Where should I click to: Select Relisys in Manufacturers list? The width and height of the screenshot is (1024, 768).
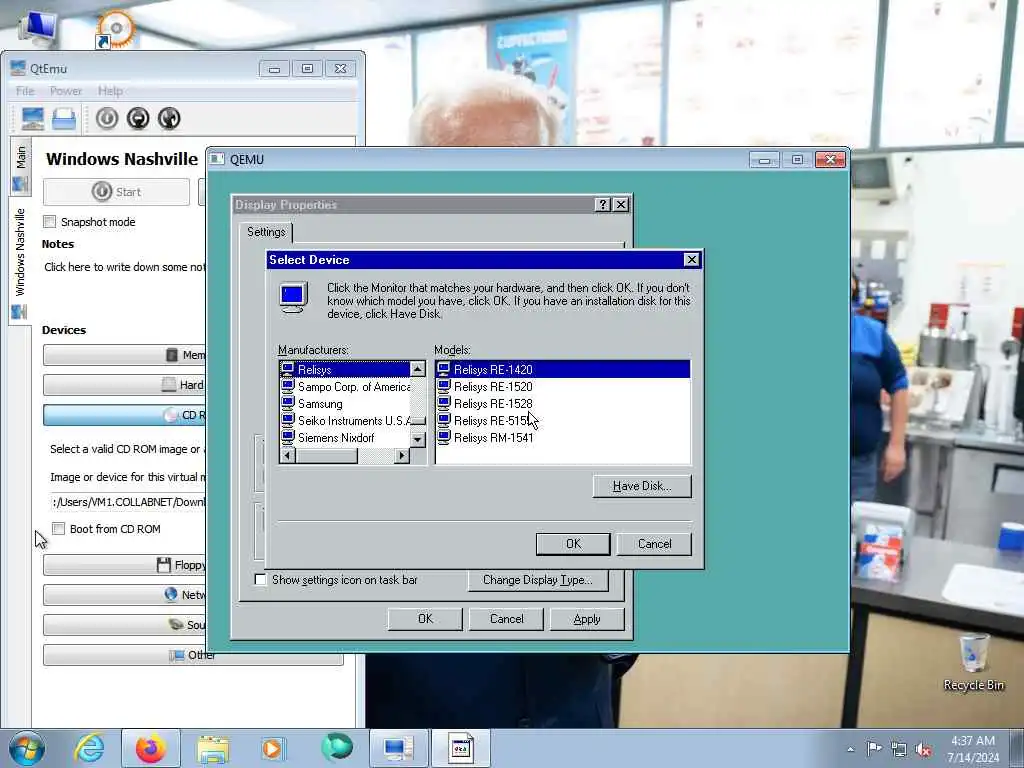pos(344,370)
